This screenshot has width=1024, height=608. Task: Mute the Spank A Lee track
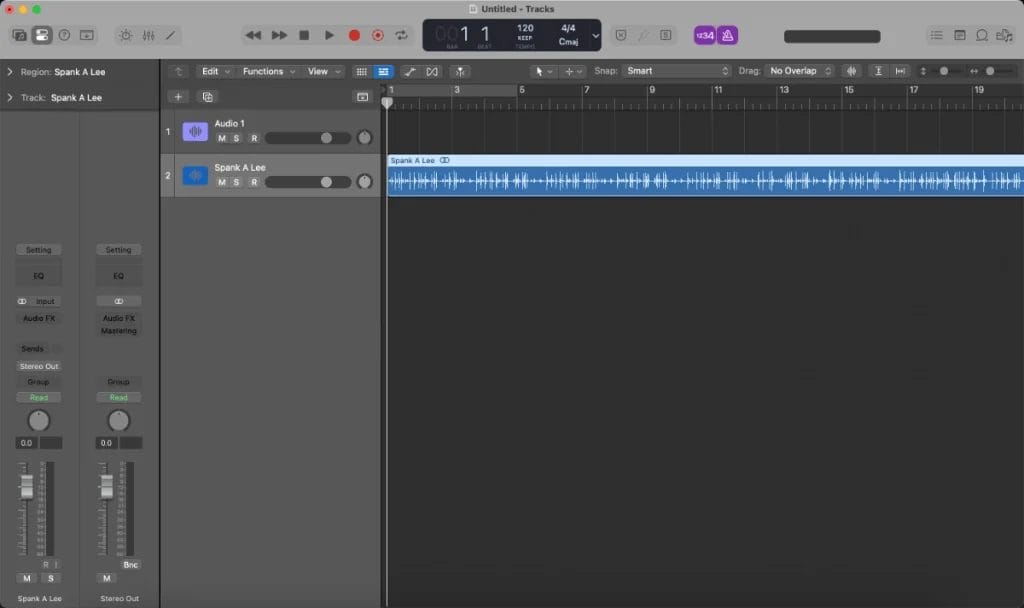point(221,182)
